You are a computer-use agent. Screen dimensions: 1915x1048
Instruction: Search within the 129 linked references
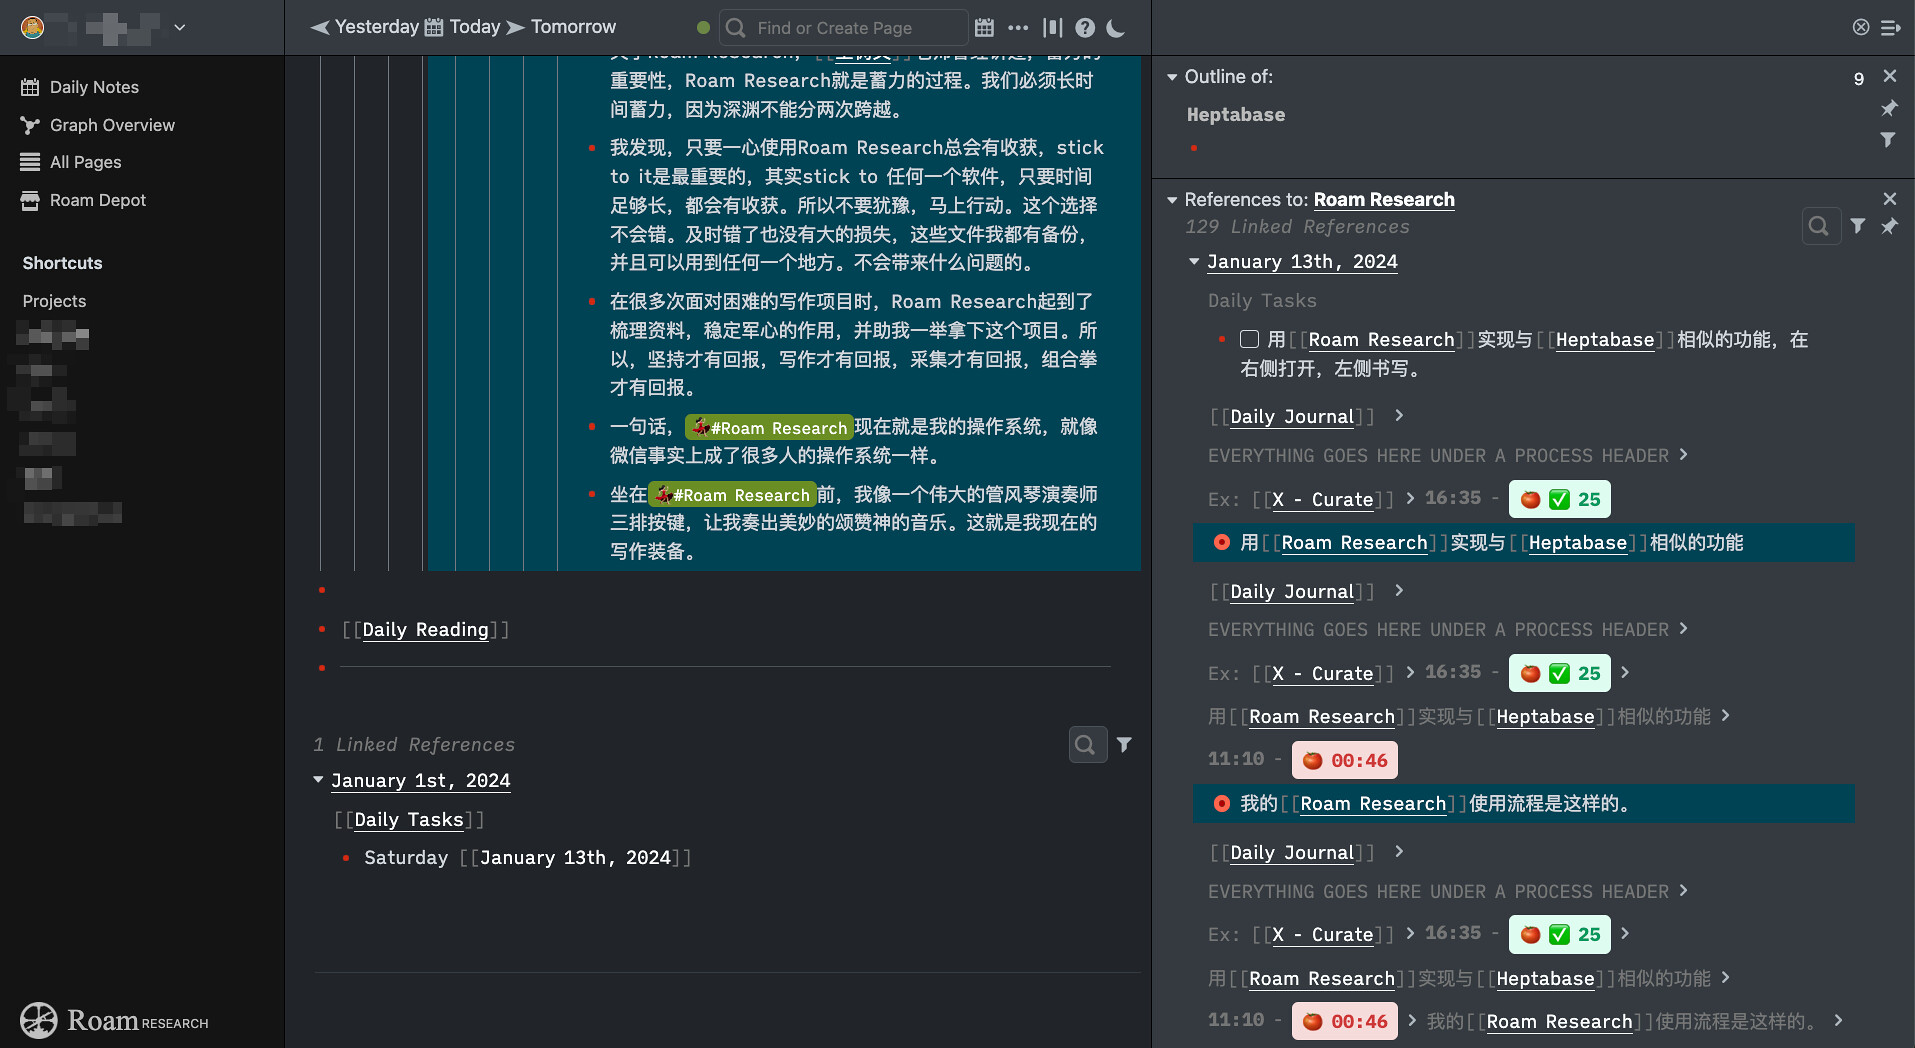click(1819, 227)
